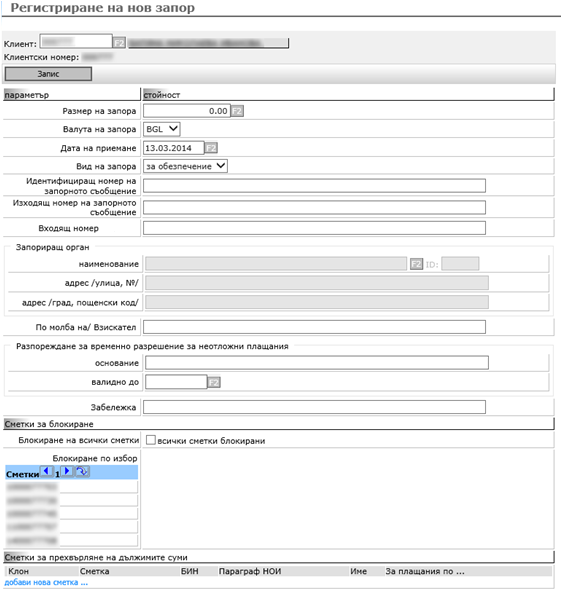Open F2 date picker for валидно до
This screenshot has height=605, width=562.
pos(214,382)
